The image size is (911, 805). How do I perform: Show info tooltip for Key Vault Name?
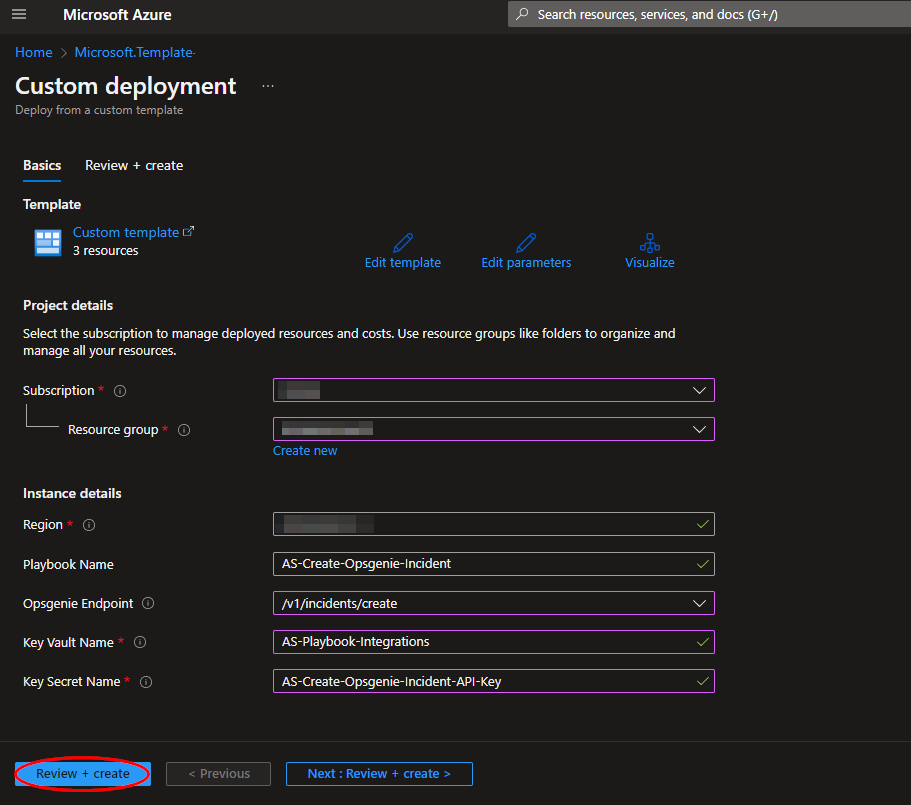[140, 642]
